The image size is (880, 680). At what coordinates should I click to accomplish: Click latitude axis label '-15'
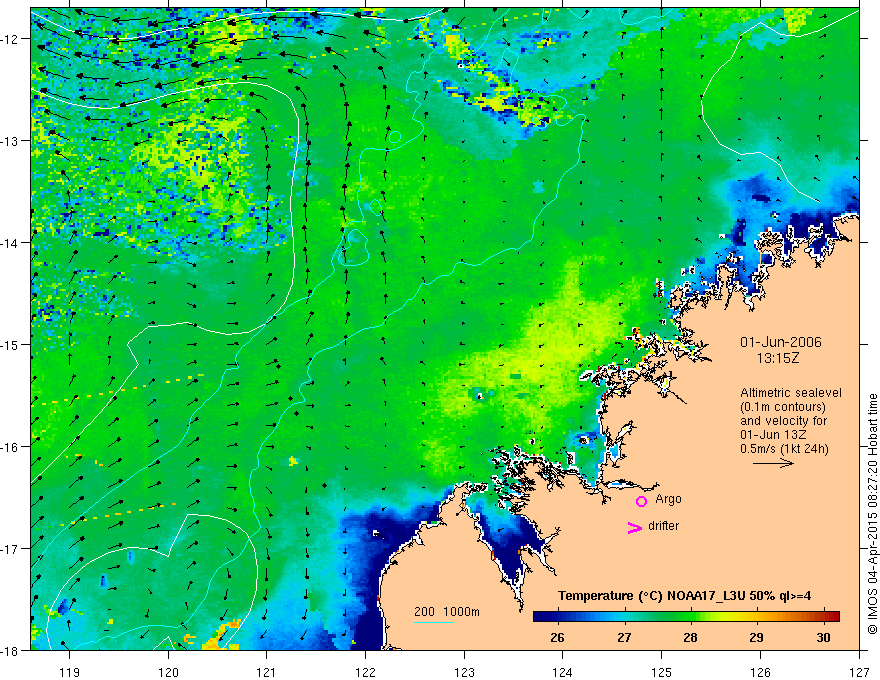[x=10, y=344]
